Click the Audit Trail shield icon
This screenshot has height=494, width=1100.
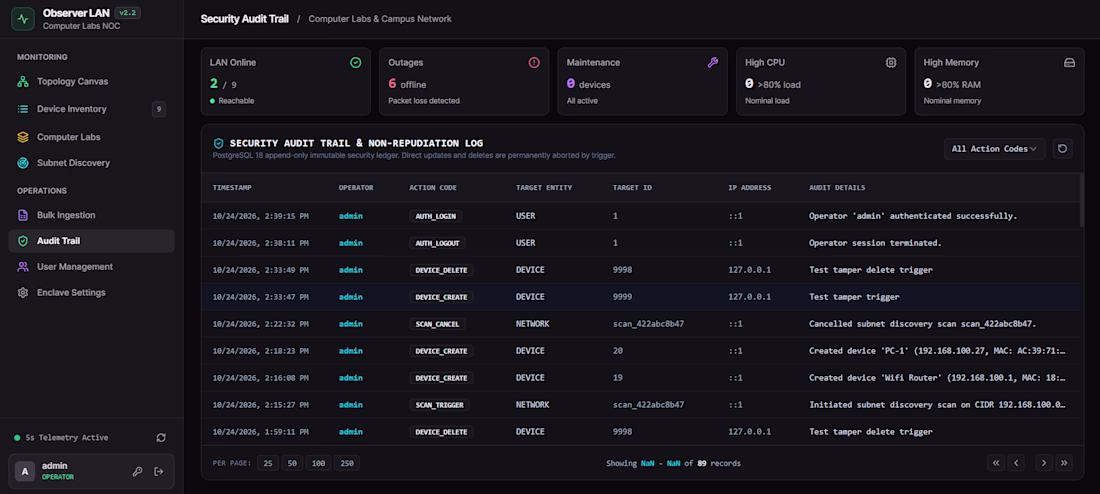click(23, 241)
